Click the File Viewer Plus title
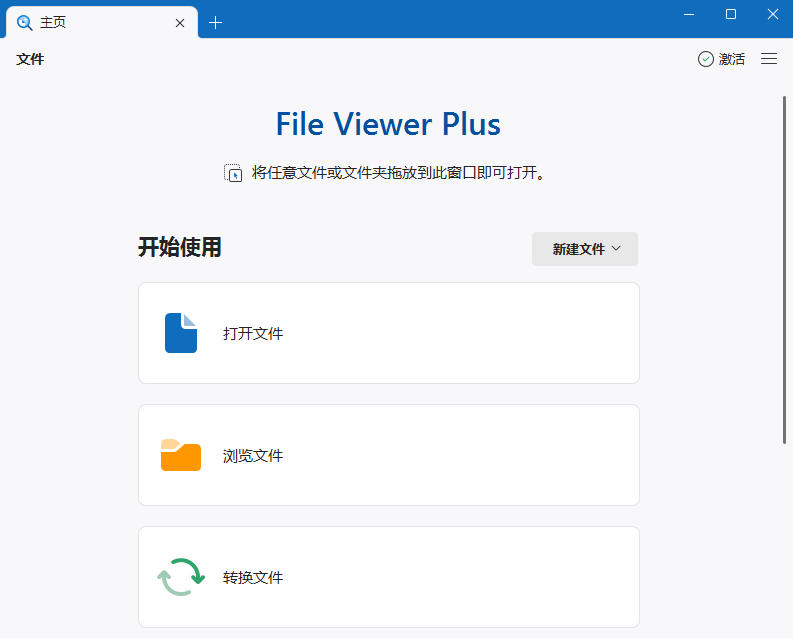Viewport: 793px width, 638px height. 388,124
